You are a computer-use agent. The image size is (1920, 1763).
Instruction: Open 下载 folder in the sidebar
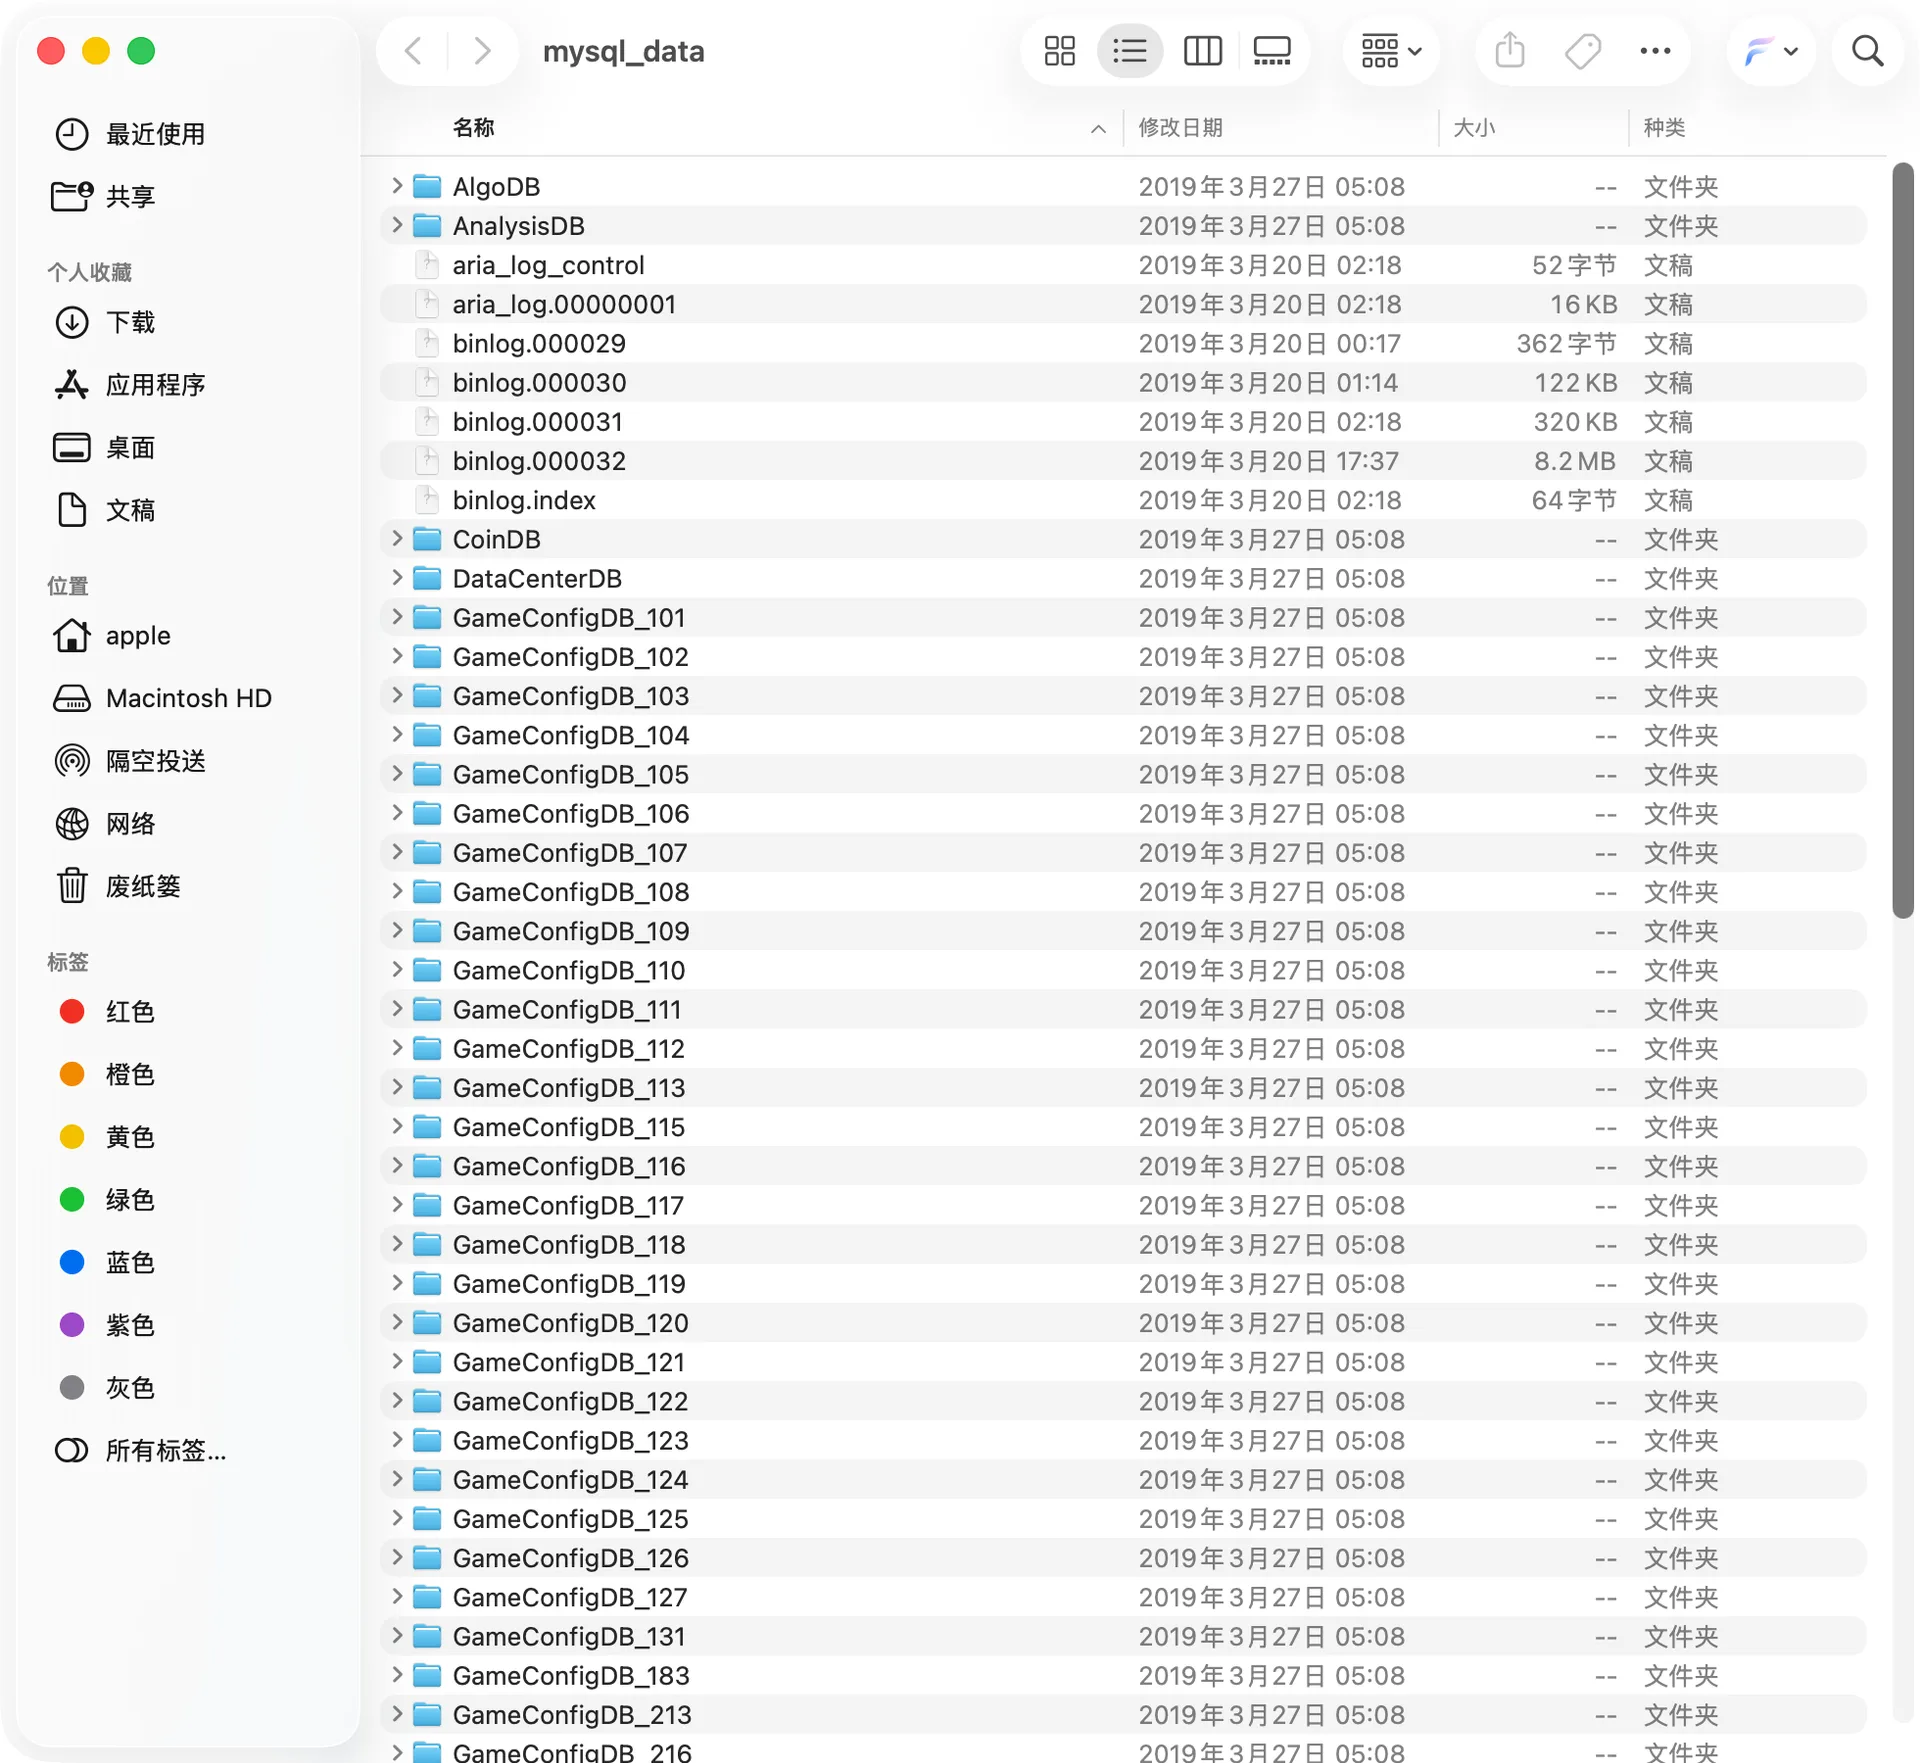(105, 322)
